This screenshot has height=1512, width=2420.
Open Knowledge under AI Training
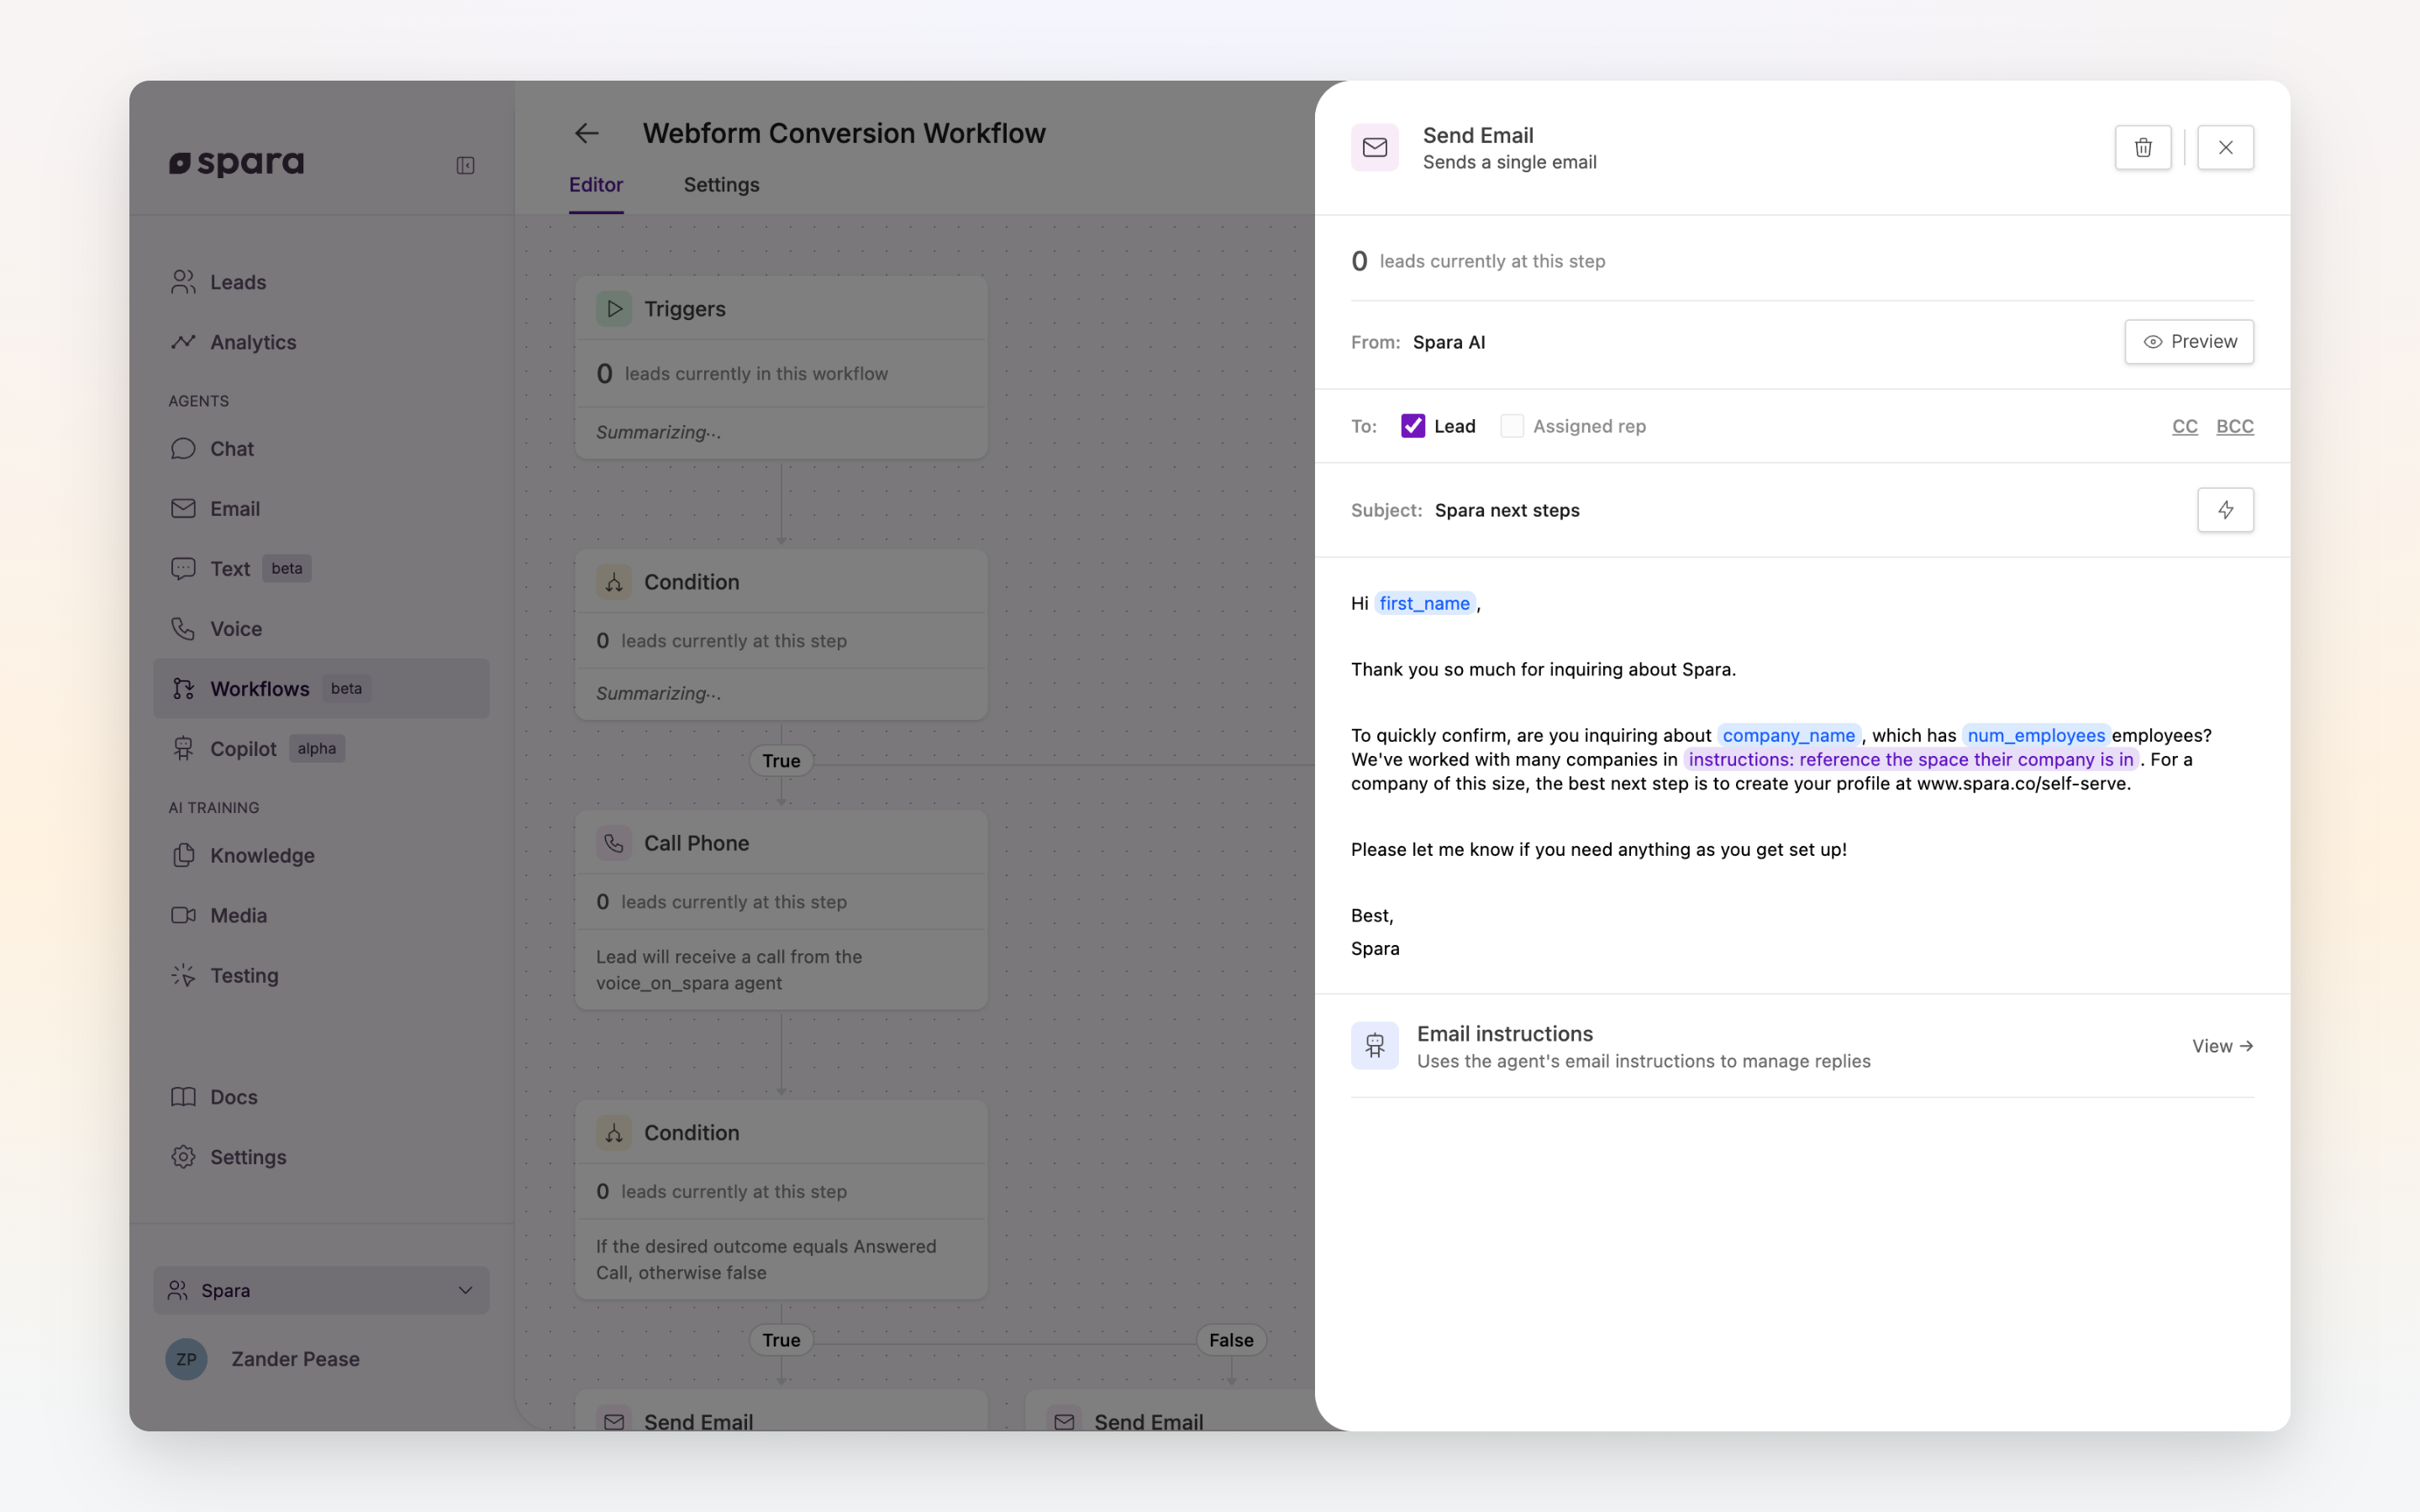click(261, 856)
